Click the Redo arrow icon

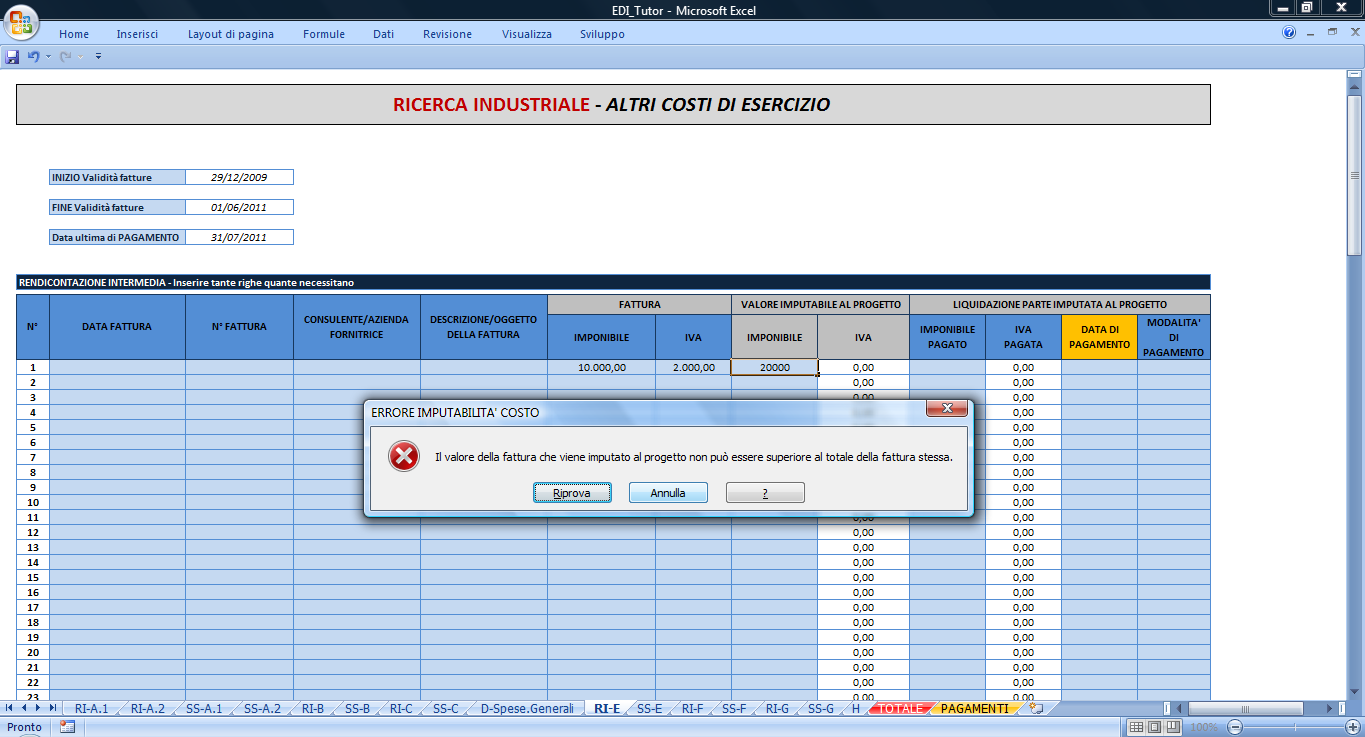[x=66, y=57]
